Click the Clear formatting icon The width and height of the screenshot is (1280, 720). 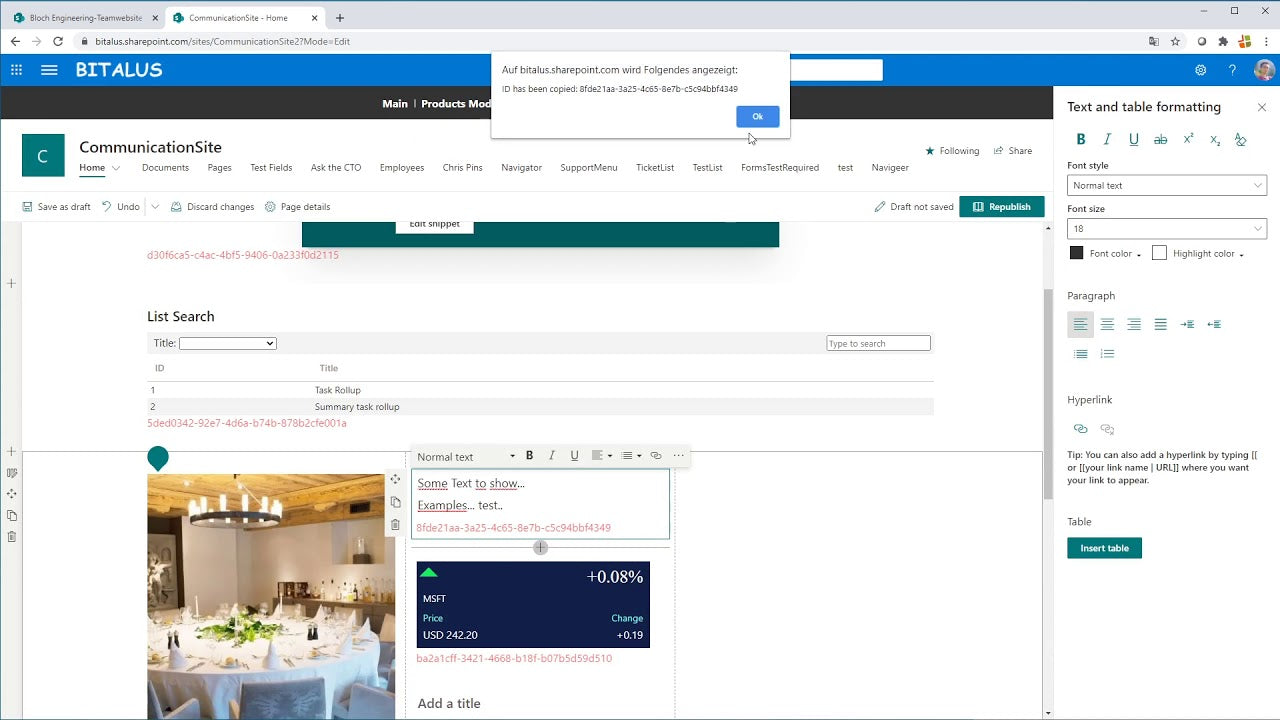point(1240,140)
